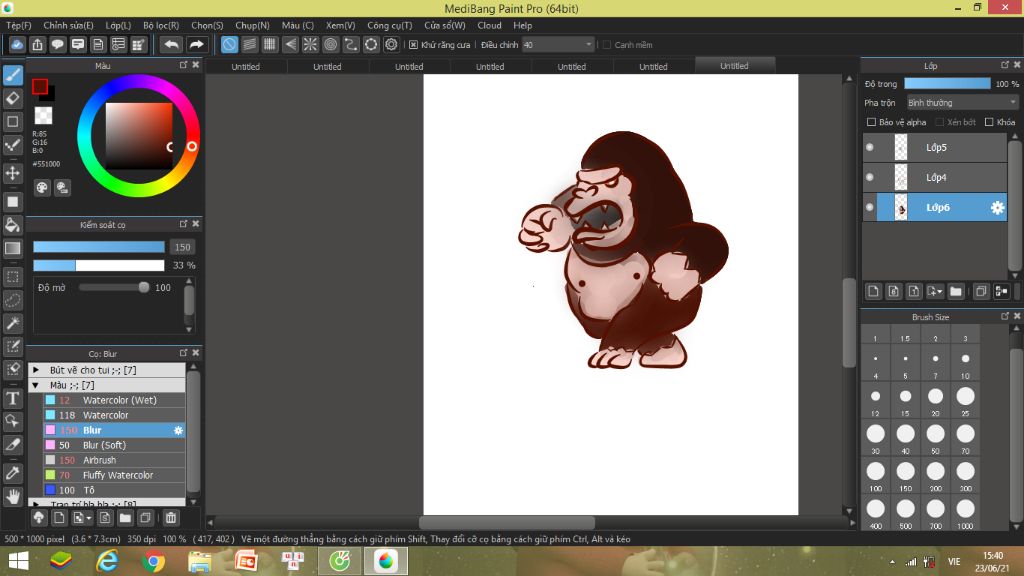1024x576 pixels.
Task: Choose the Airbrush brush
Action: click(114, 460)
